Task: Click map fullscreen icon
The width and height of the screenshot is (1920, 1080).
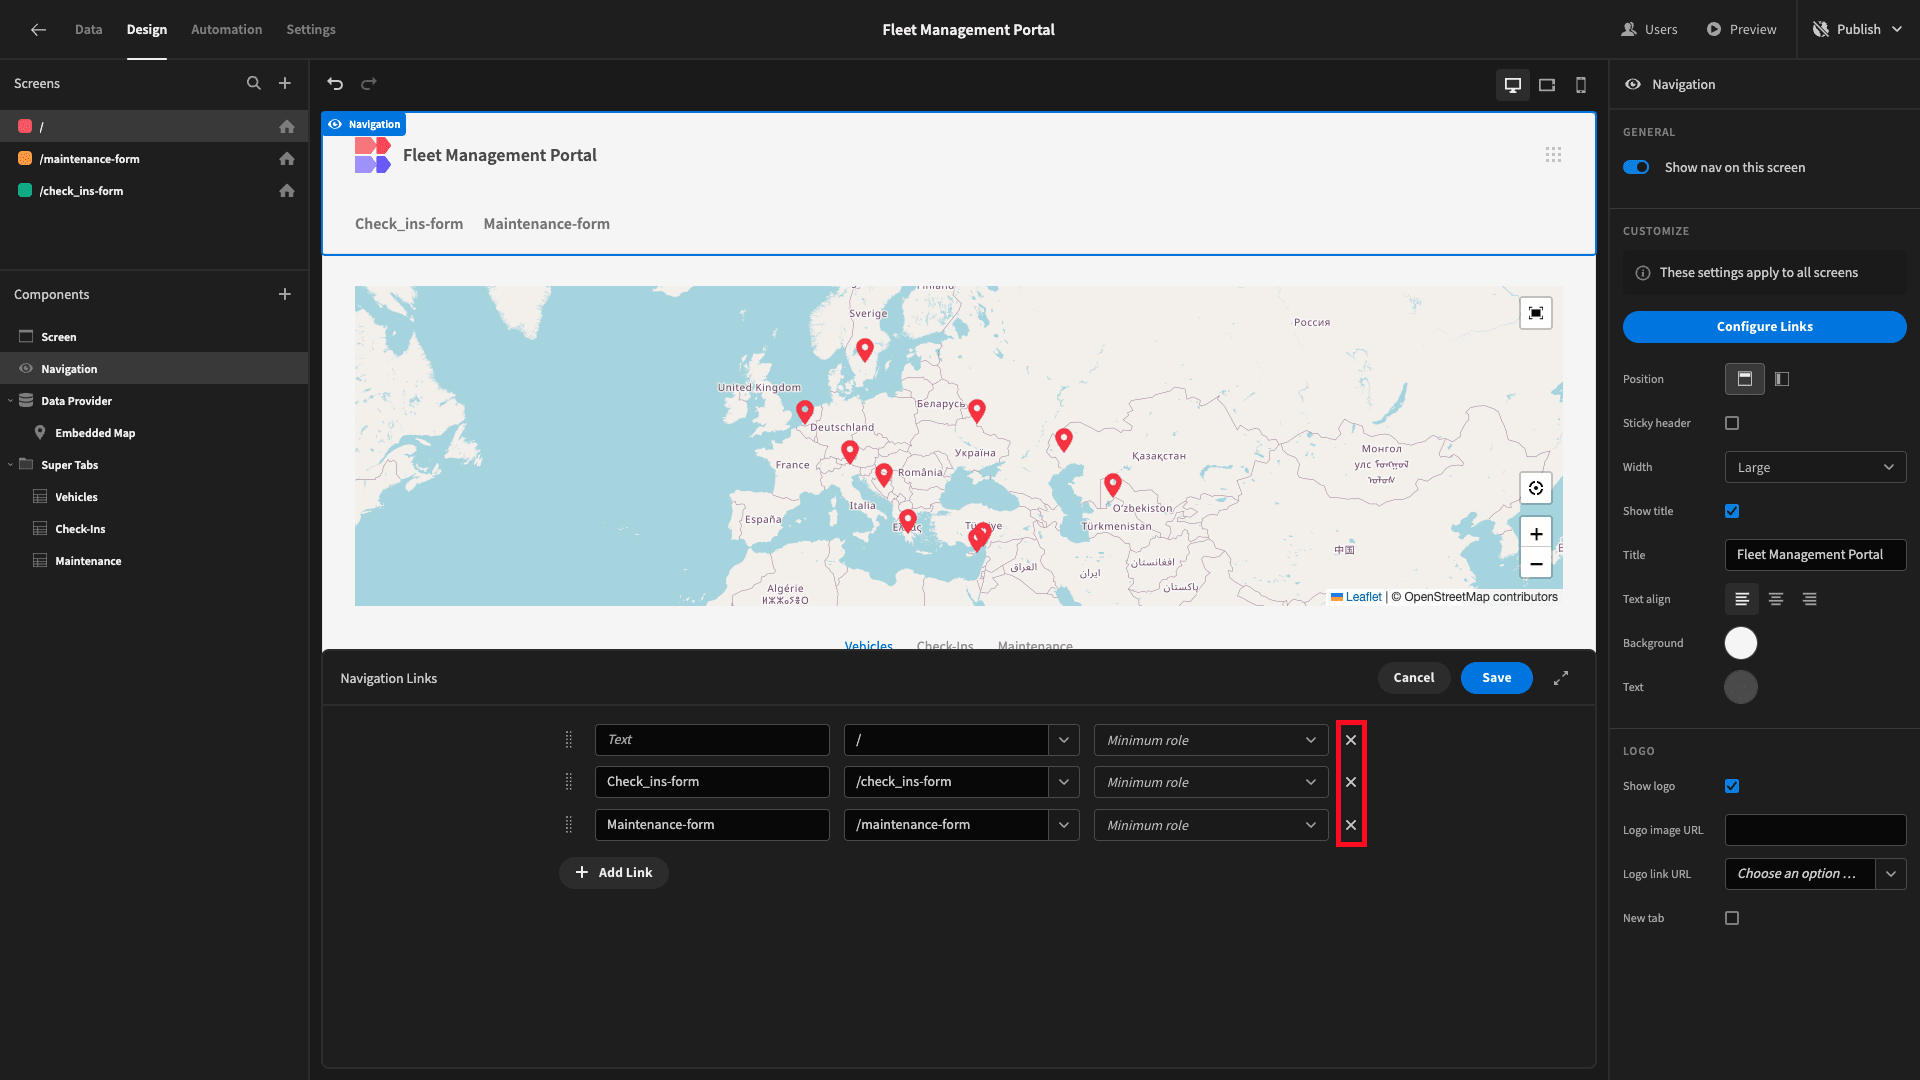Action: pyautogui.click(x=1536, y=313)
